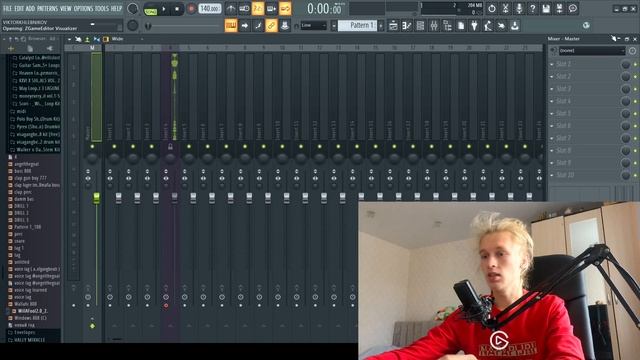Toggle the Master track mute LED

92,147
